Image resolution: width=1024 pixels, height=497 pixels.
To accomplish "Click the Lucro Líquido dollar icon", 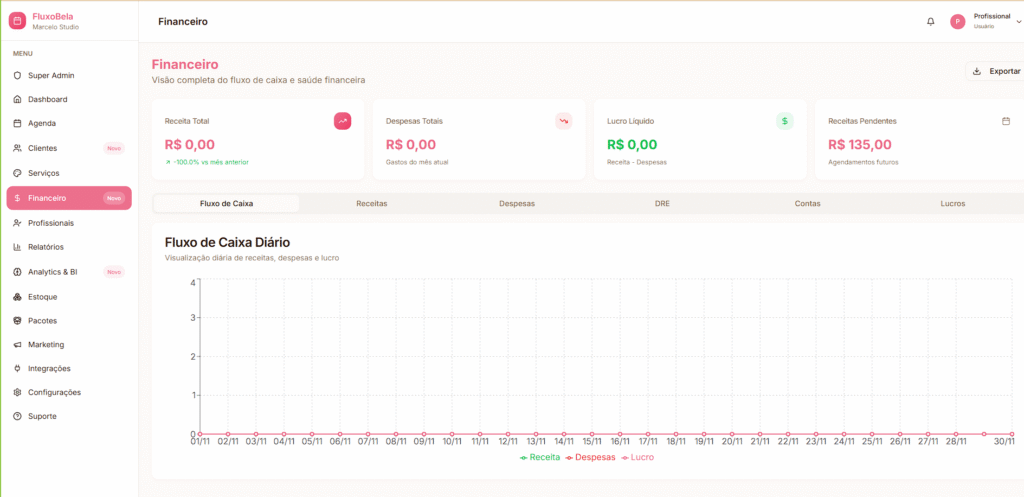I will [785, 121].
